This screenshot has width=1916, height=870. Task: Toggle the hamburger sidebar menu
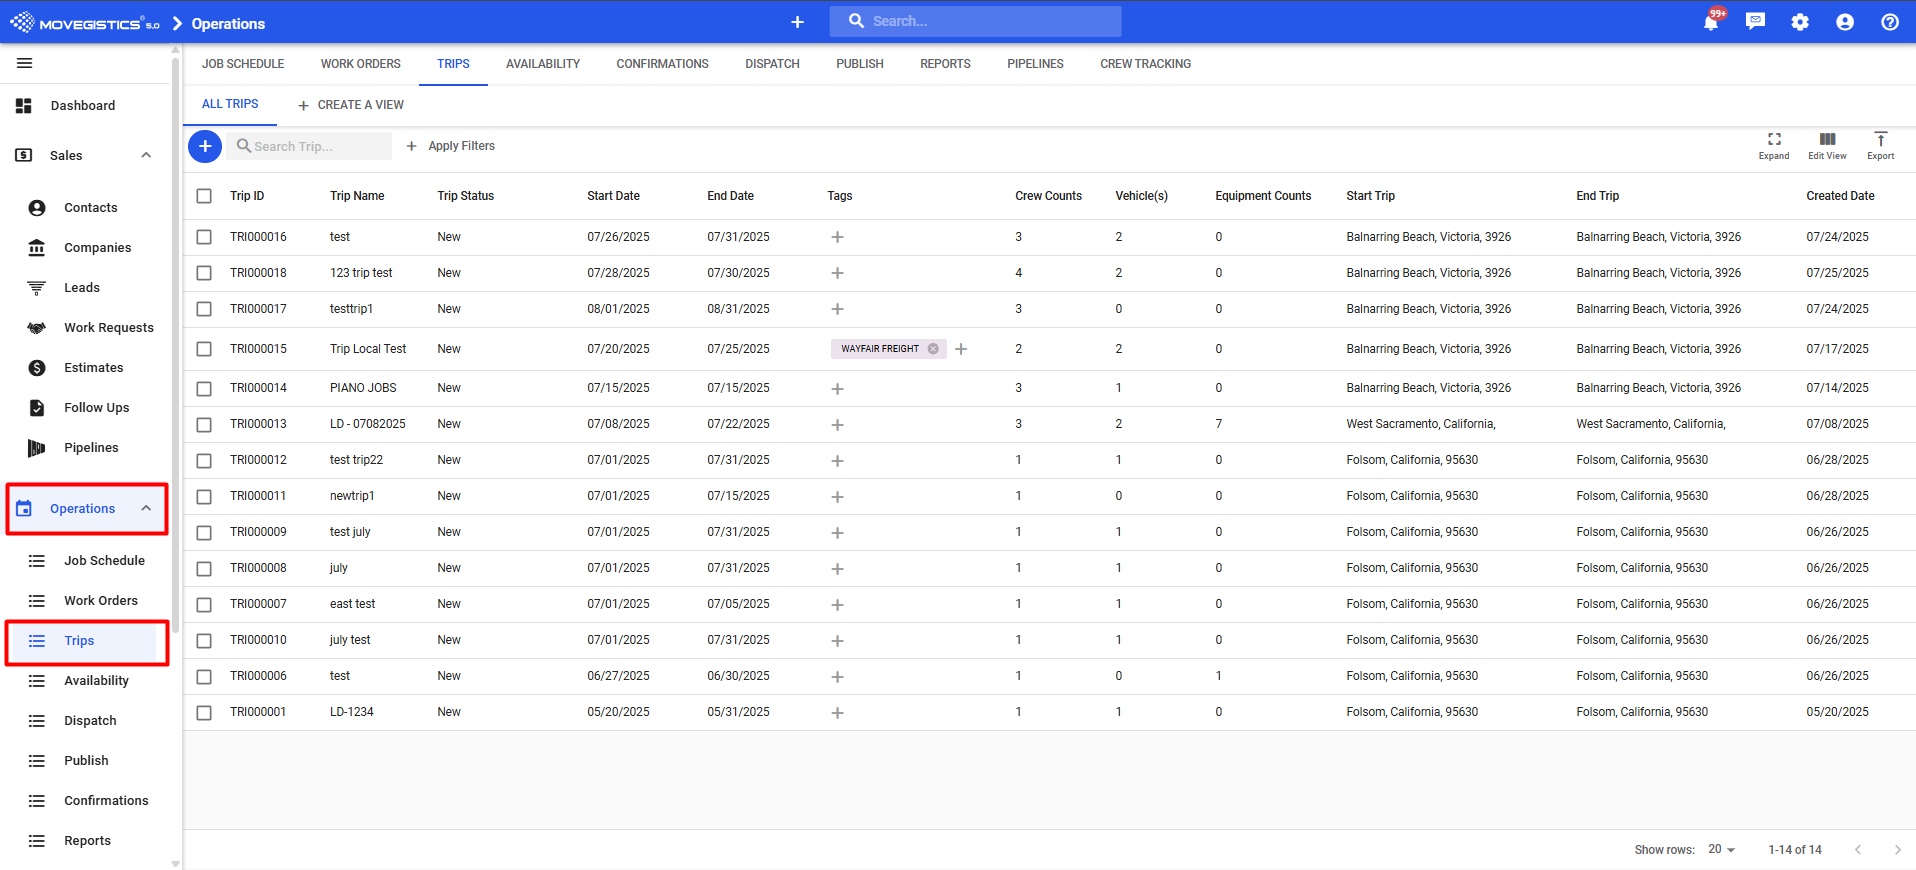pyautogui.click(x=25, y=63)
